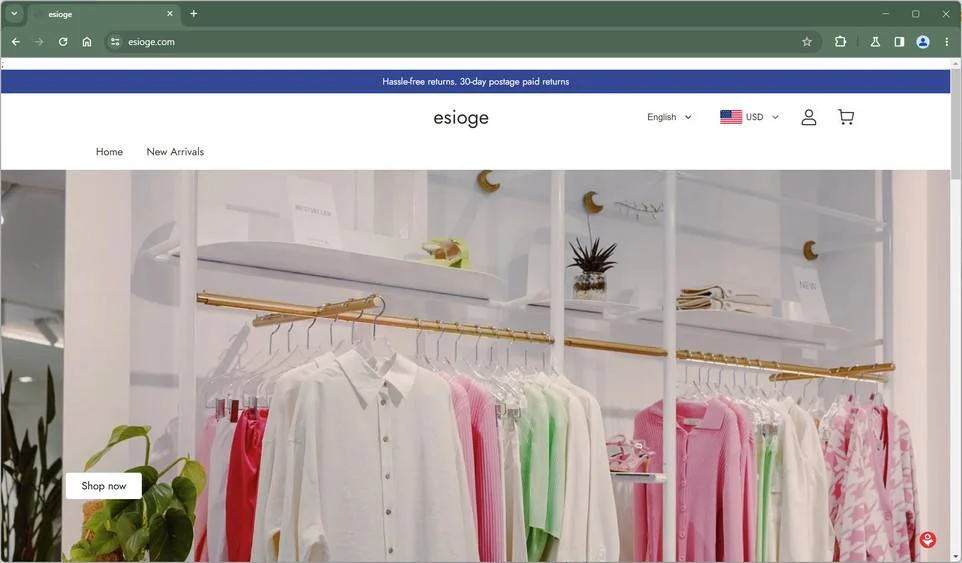The image size is (962, 563).
Task: Expand the English language dropdown
Action: pyautogui.click(x=669, y=117)
